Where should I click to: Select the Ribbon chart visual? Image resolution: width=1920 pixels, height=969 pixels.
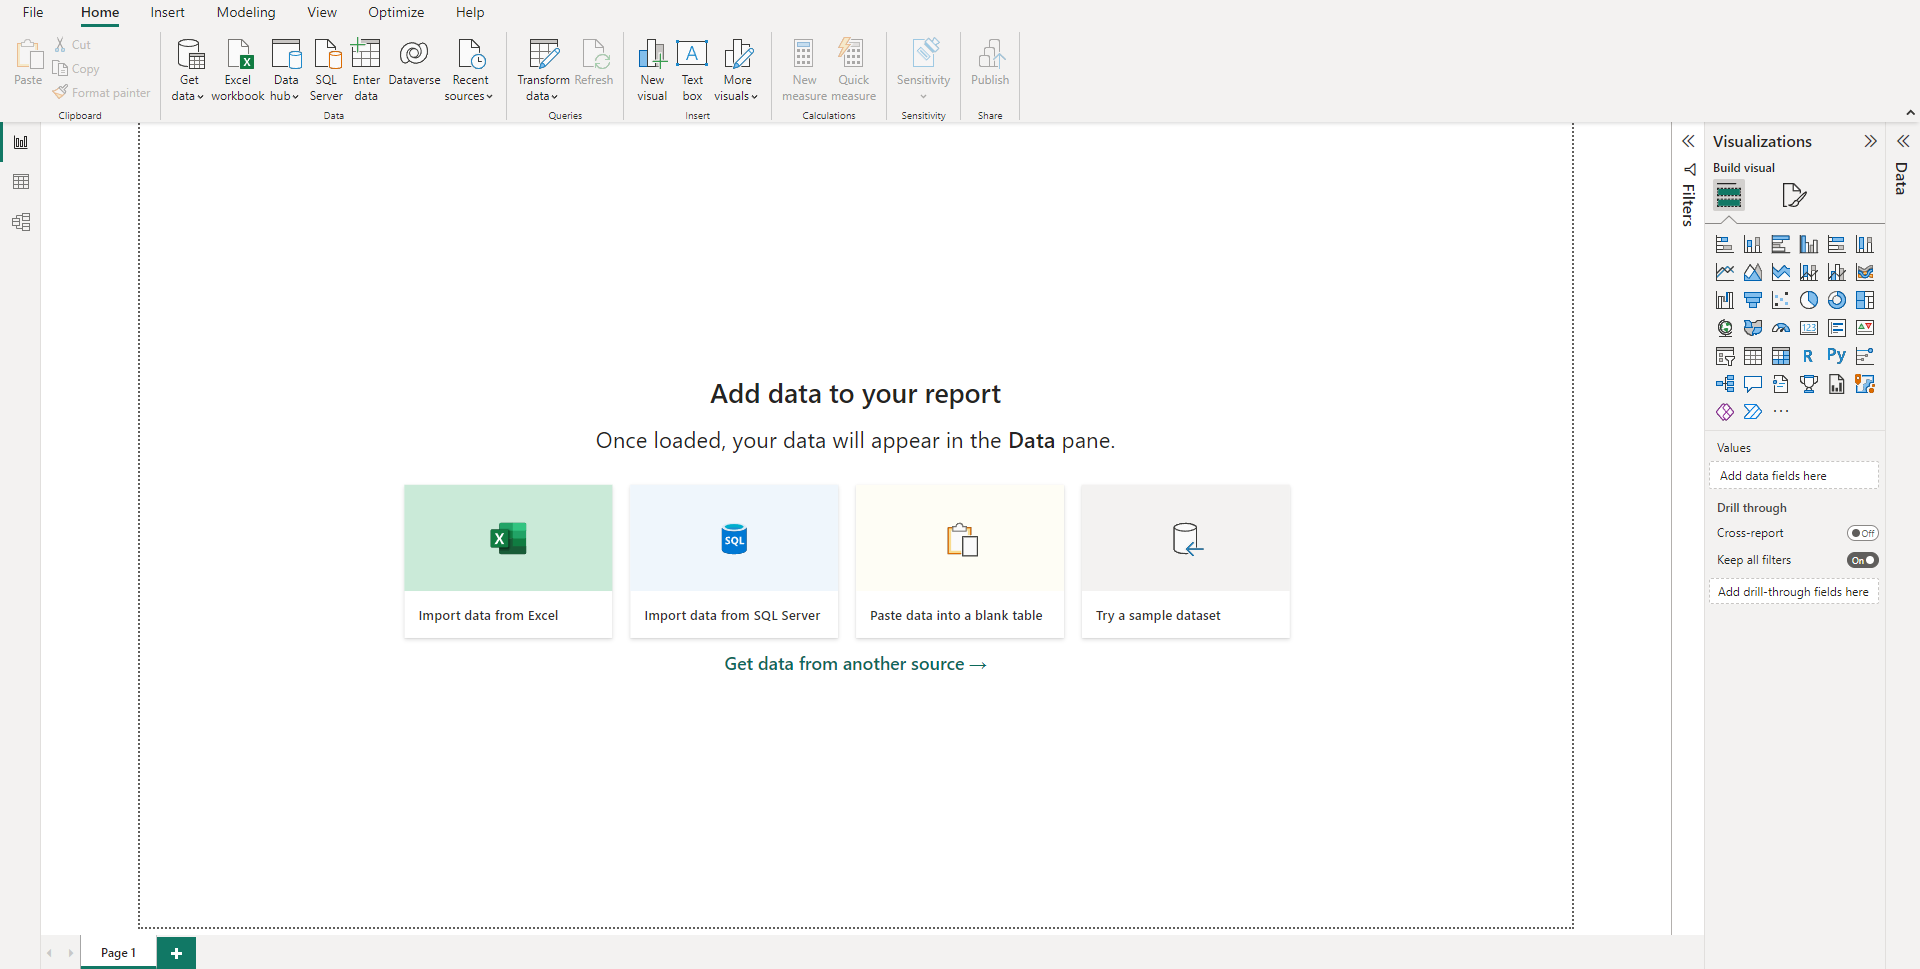point(1865,272)
